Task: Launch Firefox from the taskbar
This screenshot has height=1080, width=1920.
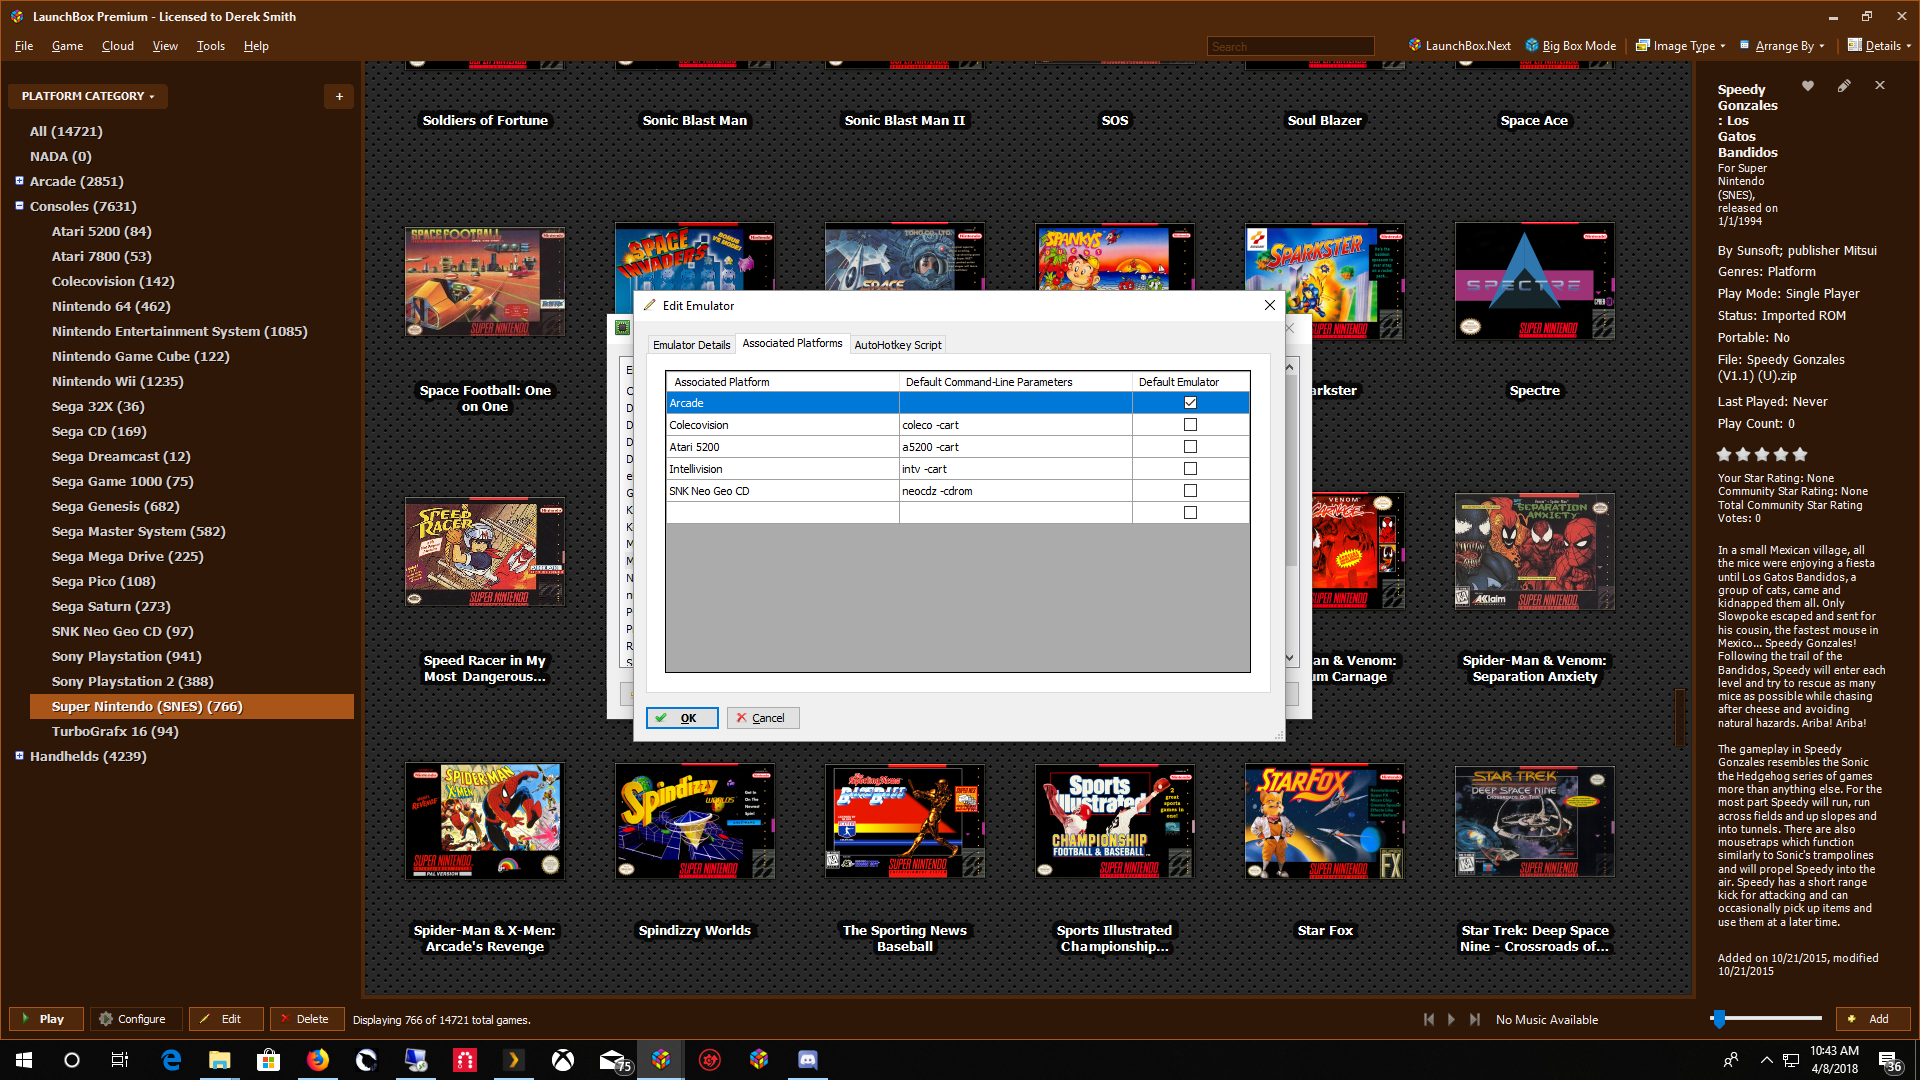Action: tap(318, 1060)
